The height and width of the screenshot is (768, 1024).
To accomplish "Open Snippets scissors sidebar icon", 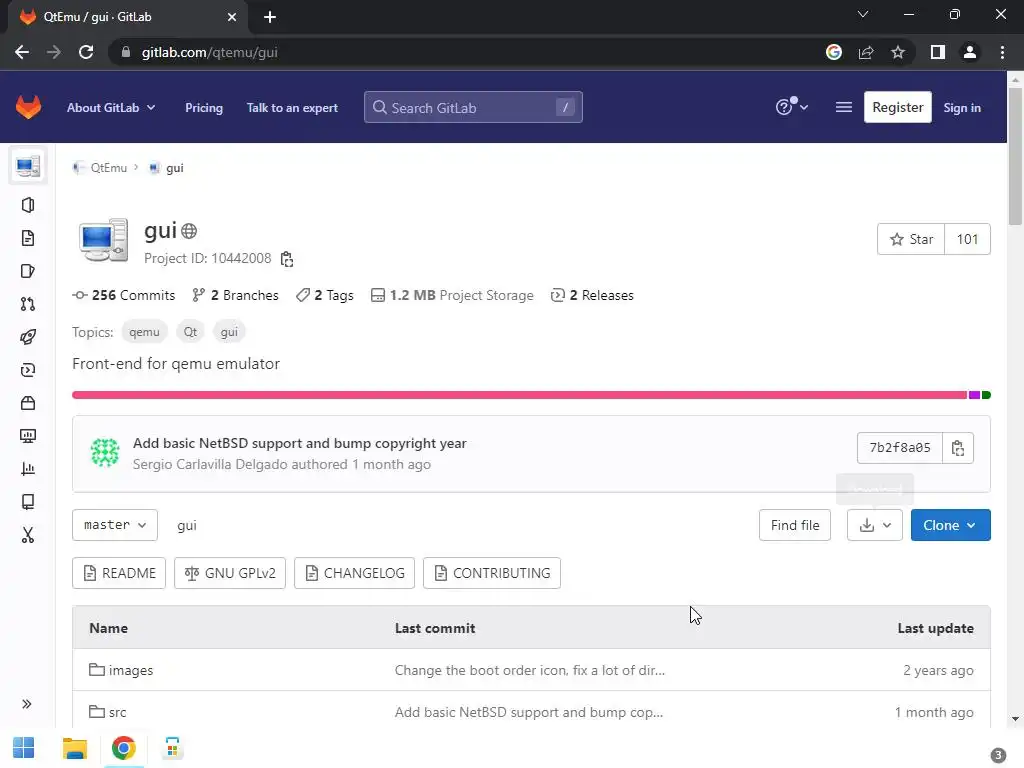I will click(x=27, y=535).
